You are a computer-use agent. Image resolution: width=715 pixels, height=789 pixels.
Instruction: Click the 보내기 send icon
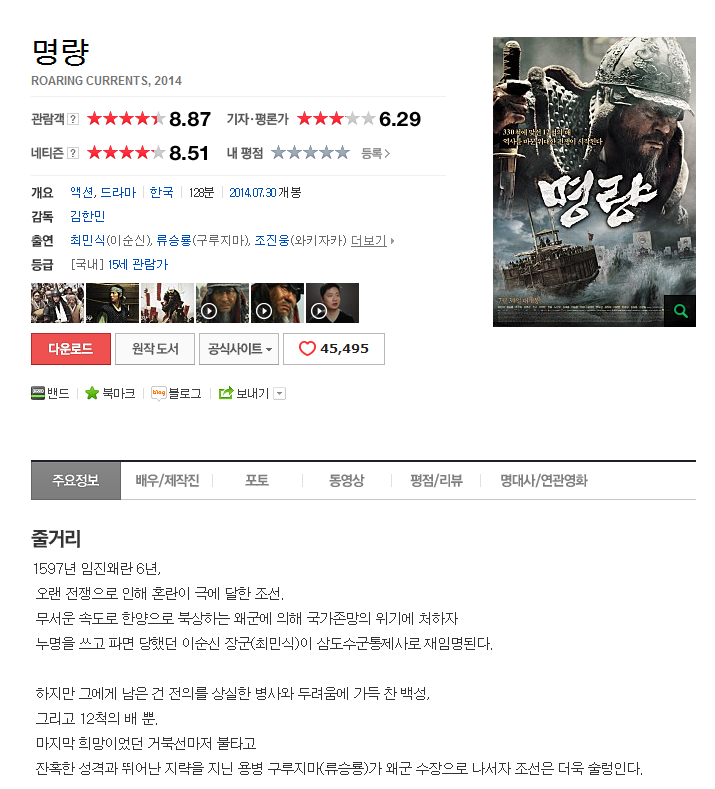click(226, 393)
